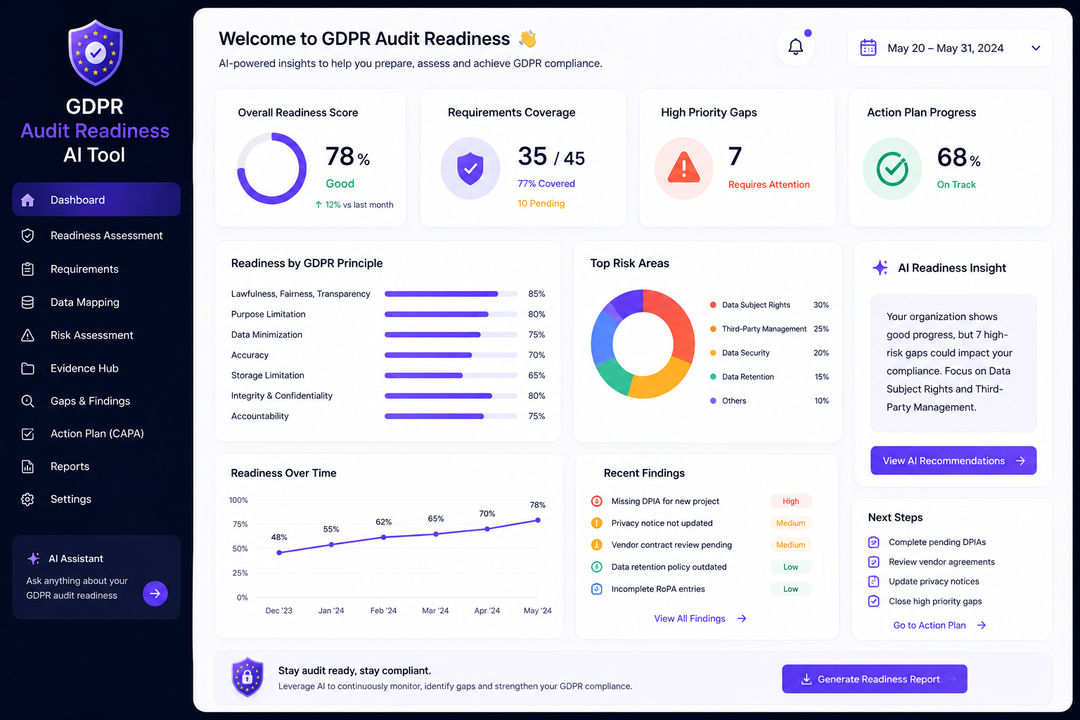
Task: Click the '77% Covered' text
Action: click(x=546, y=183)
